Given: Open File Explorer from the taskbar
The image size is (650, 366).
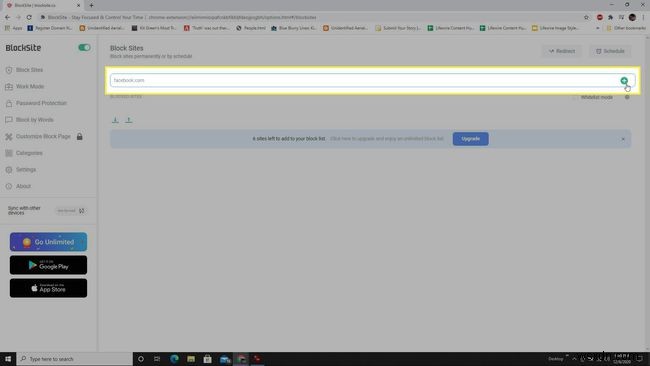Looking at the screenshot, I should 191,359.
